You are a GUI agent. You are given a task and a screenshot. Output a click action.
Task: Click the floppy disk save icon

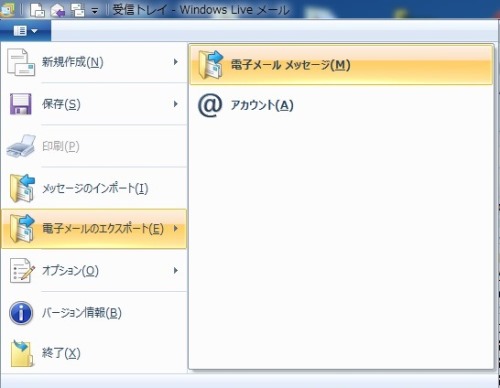point(21,104)
